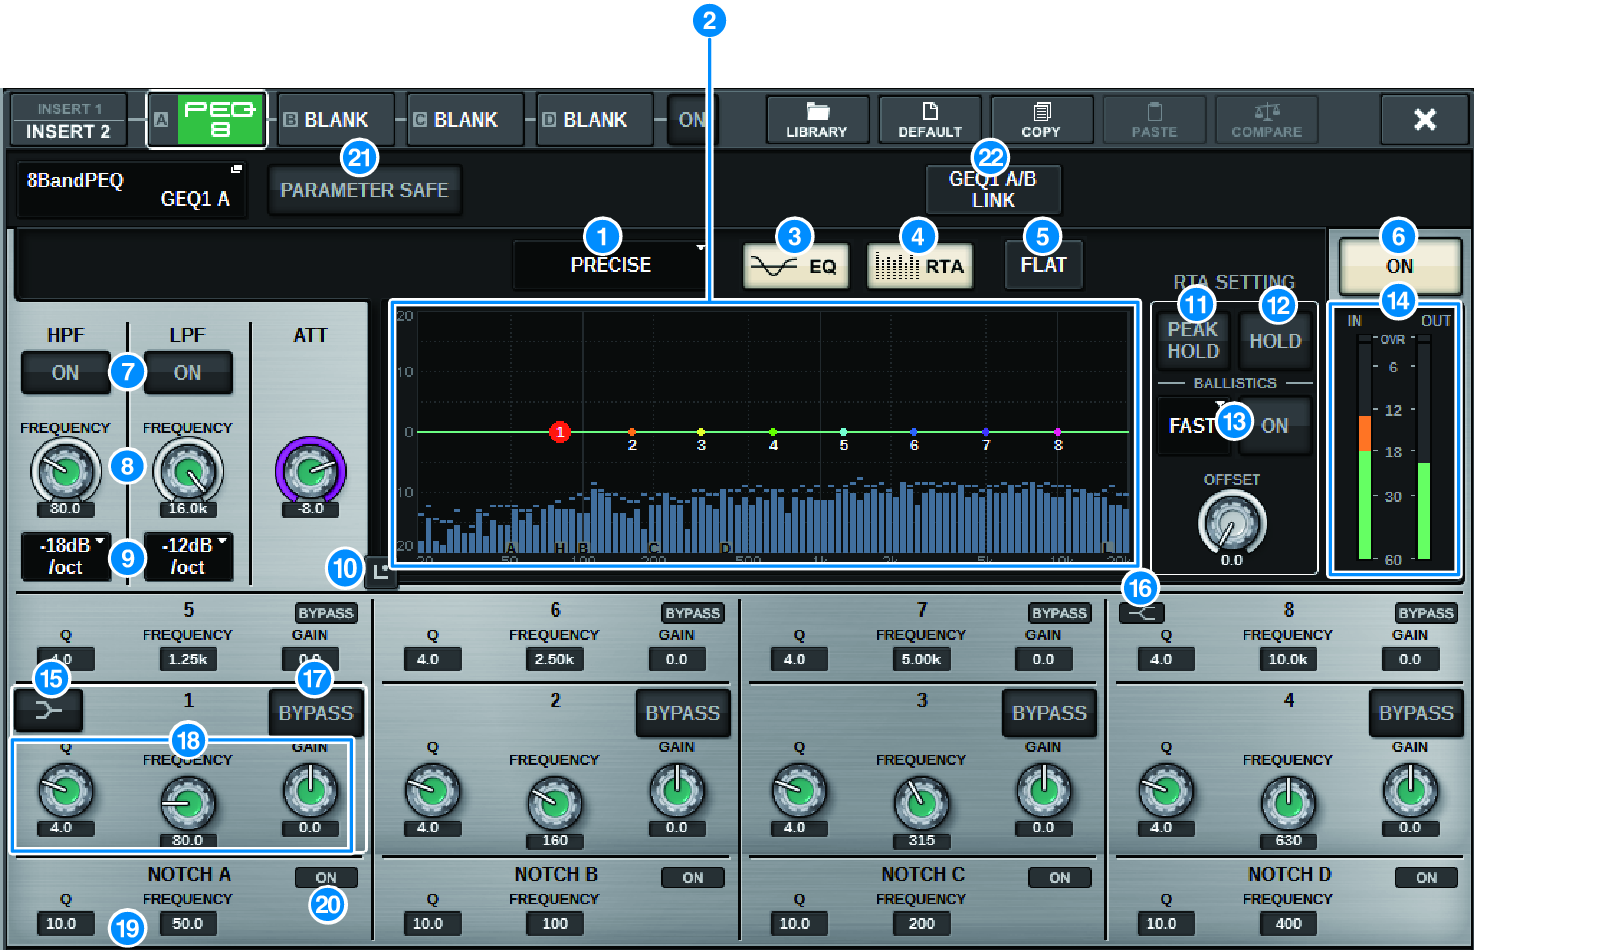Turn on NOTCH A
1604x950 pixels.
tap(326, 877)
